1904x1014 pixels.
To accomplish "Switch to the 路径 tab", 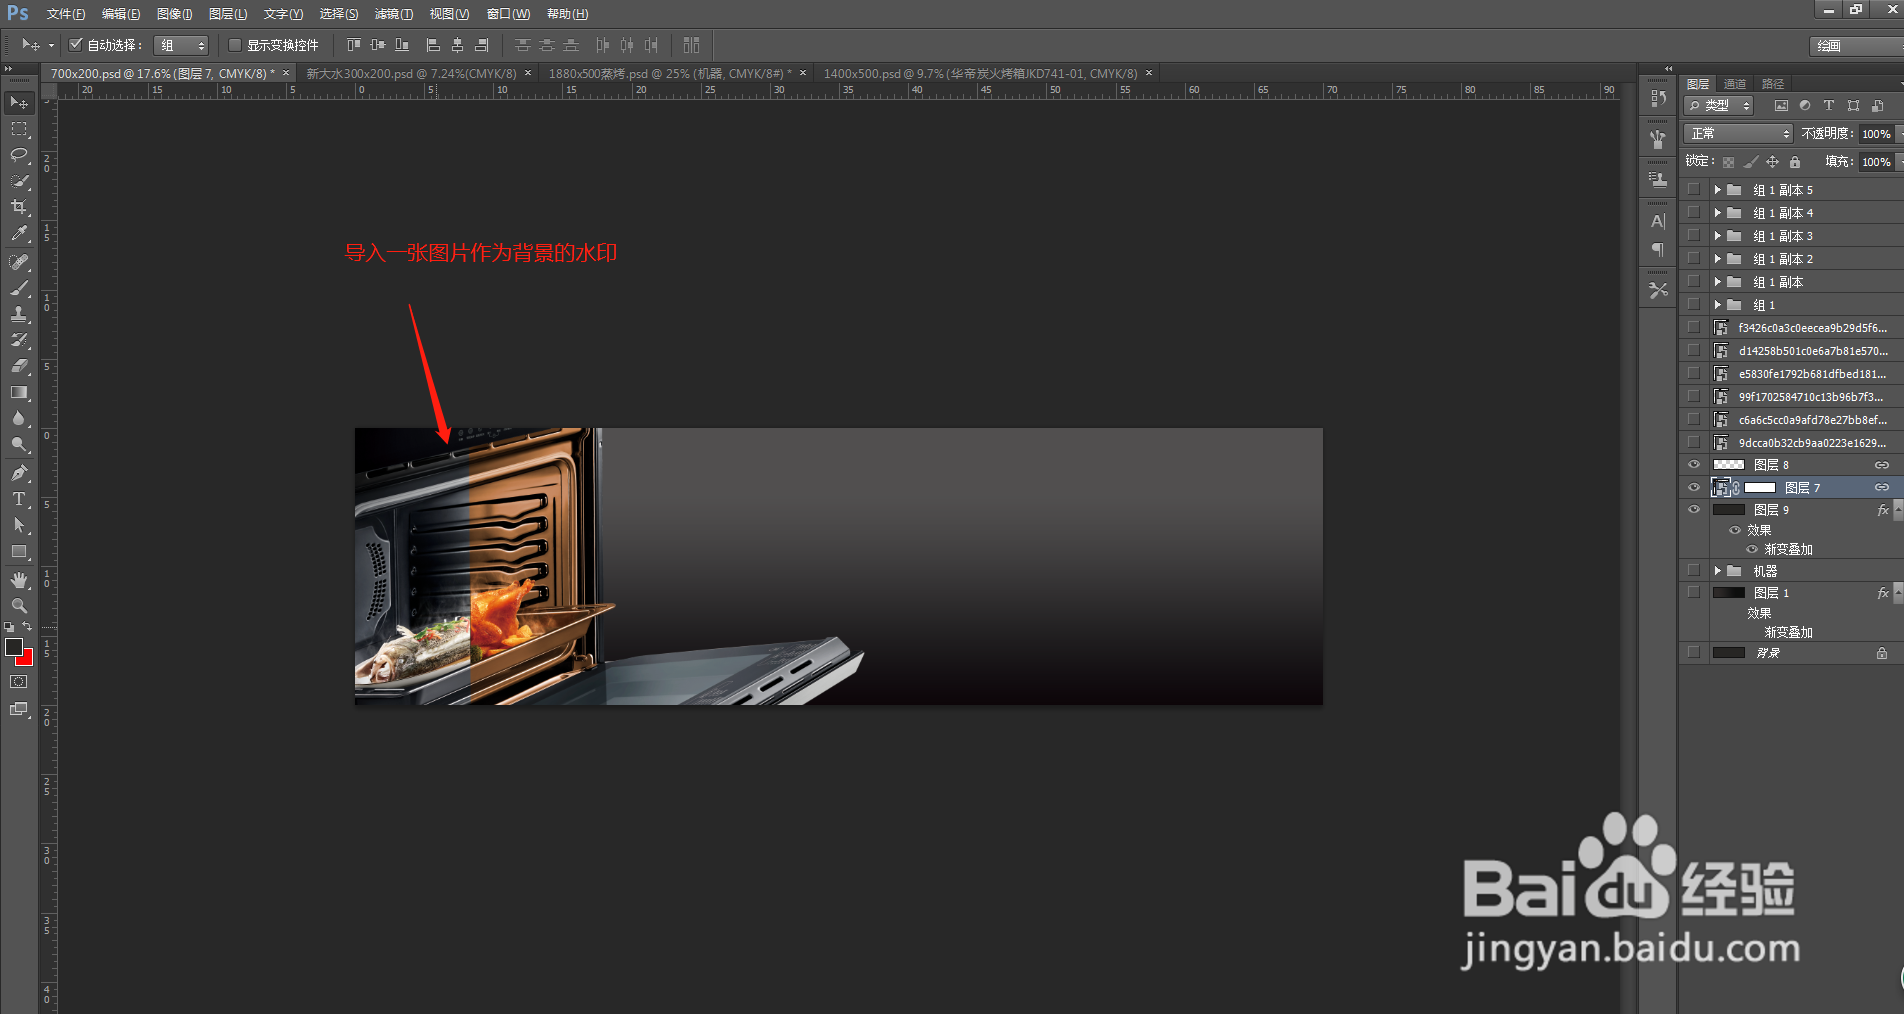I will [1773, 84].
